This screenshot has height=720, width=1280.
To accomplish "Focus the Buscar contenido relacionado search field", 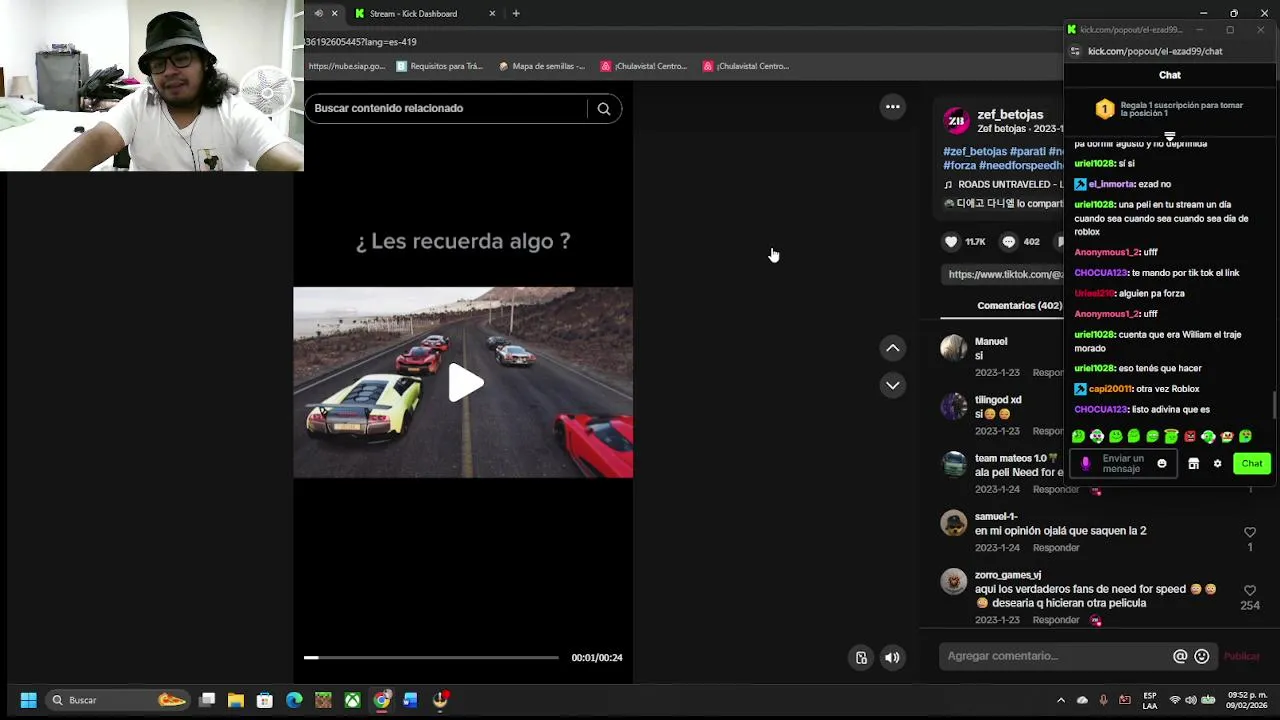I will pos(448,108).
